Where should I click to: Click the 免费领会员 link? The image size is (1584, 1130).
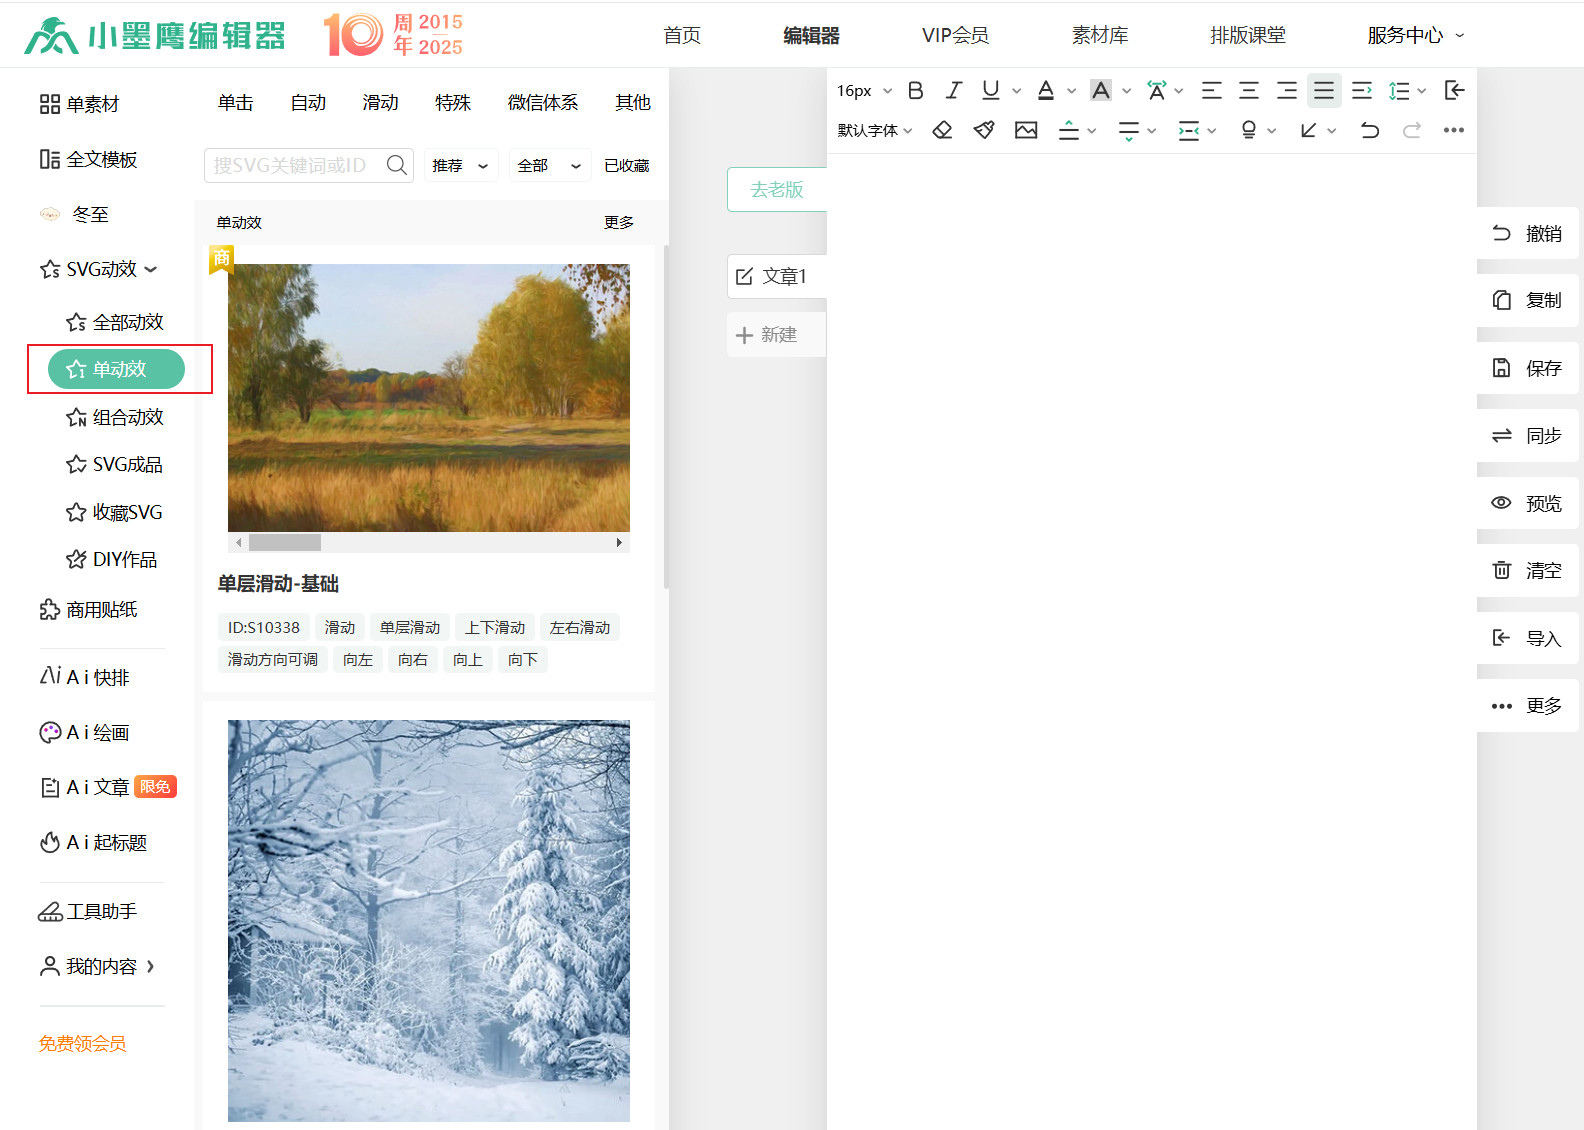tap(83, 1043)
